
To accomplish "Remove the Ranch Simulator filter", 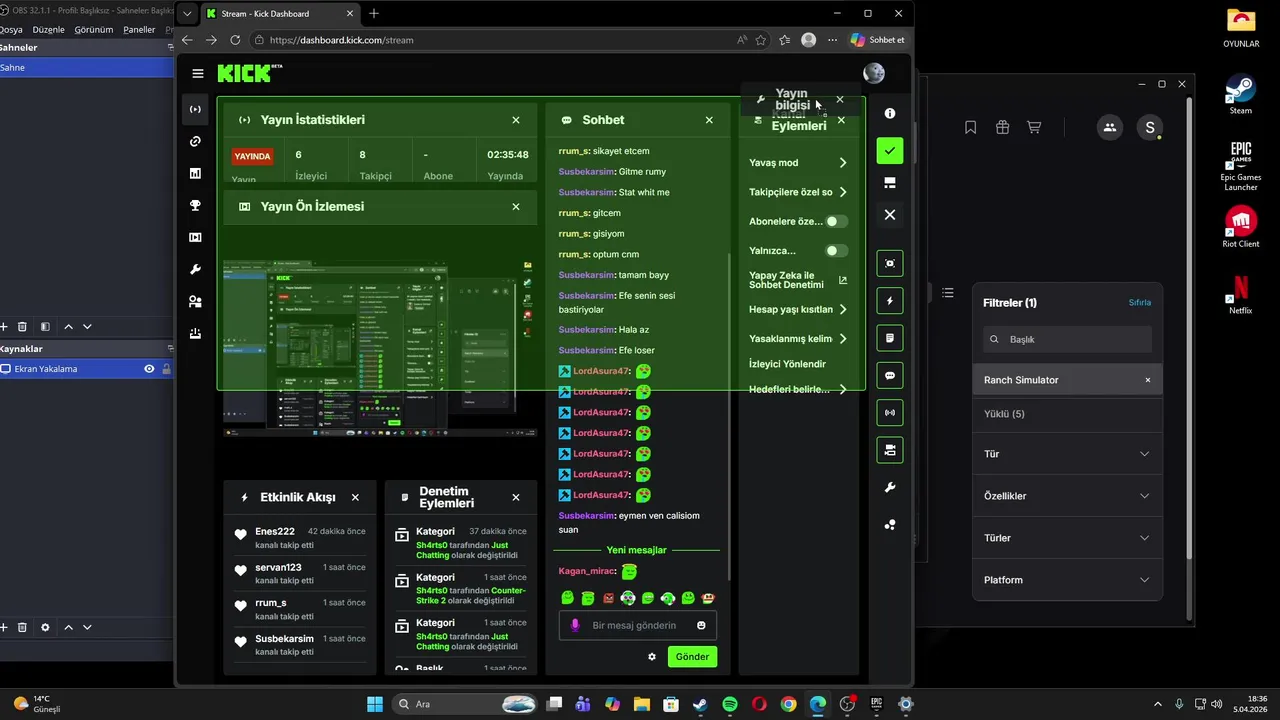I will tap(1148, 380).
